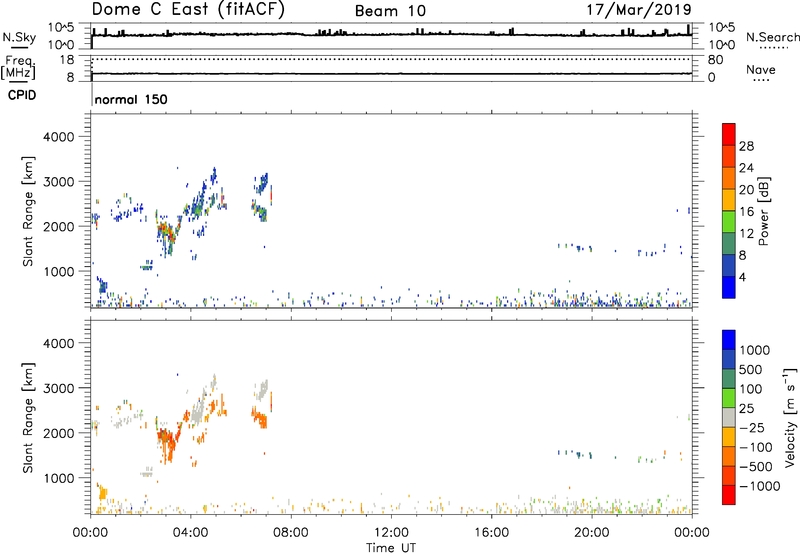
Task: Click the "04:00" time axis tick
Action: tap(190, 533)
